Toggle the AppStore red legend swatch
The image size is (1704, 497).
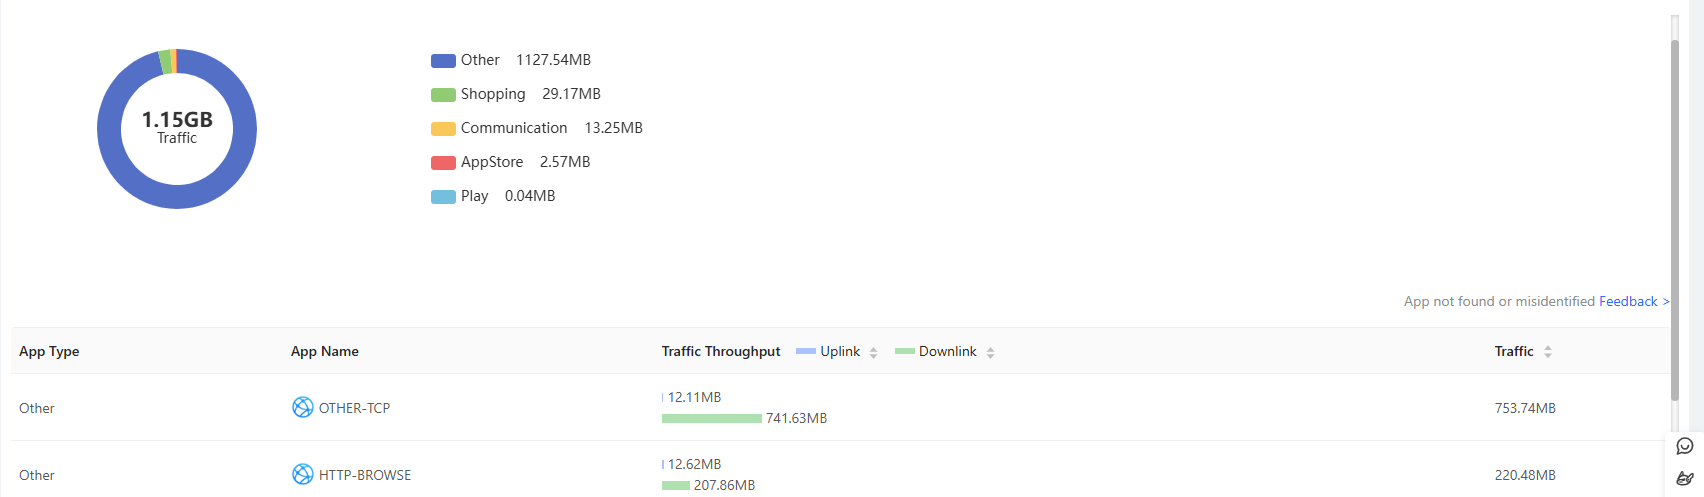443,163
